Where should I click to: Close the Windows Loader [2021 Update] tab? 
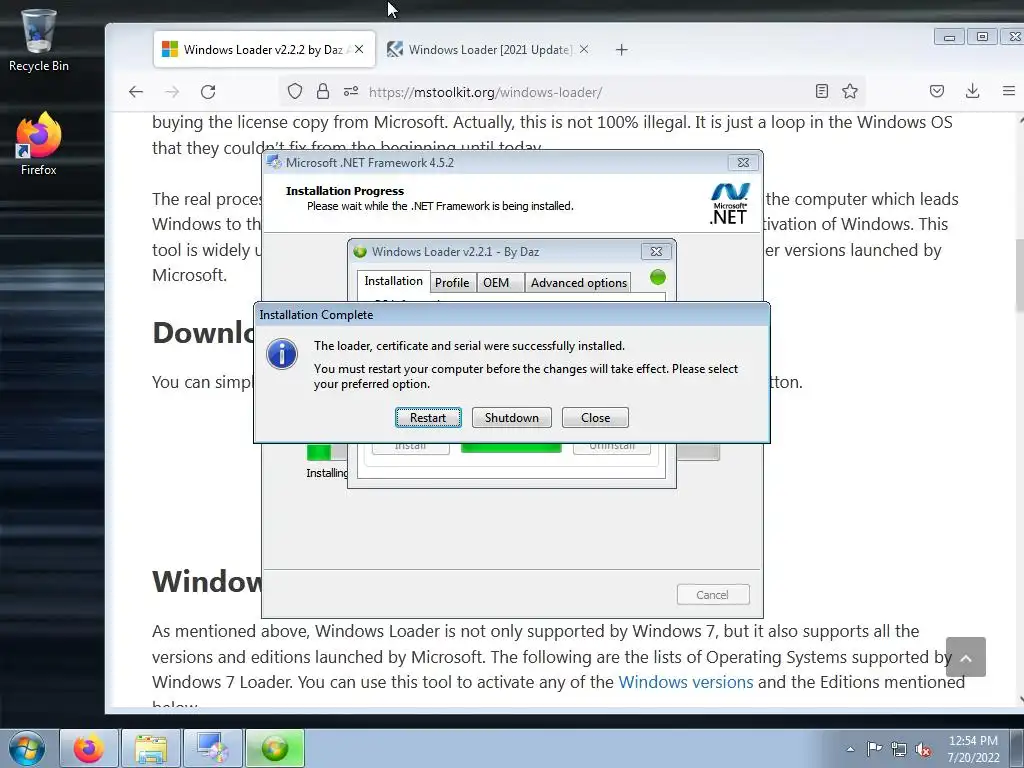point(584,50)
